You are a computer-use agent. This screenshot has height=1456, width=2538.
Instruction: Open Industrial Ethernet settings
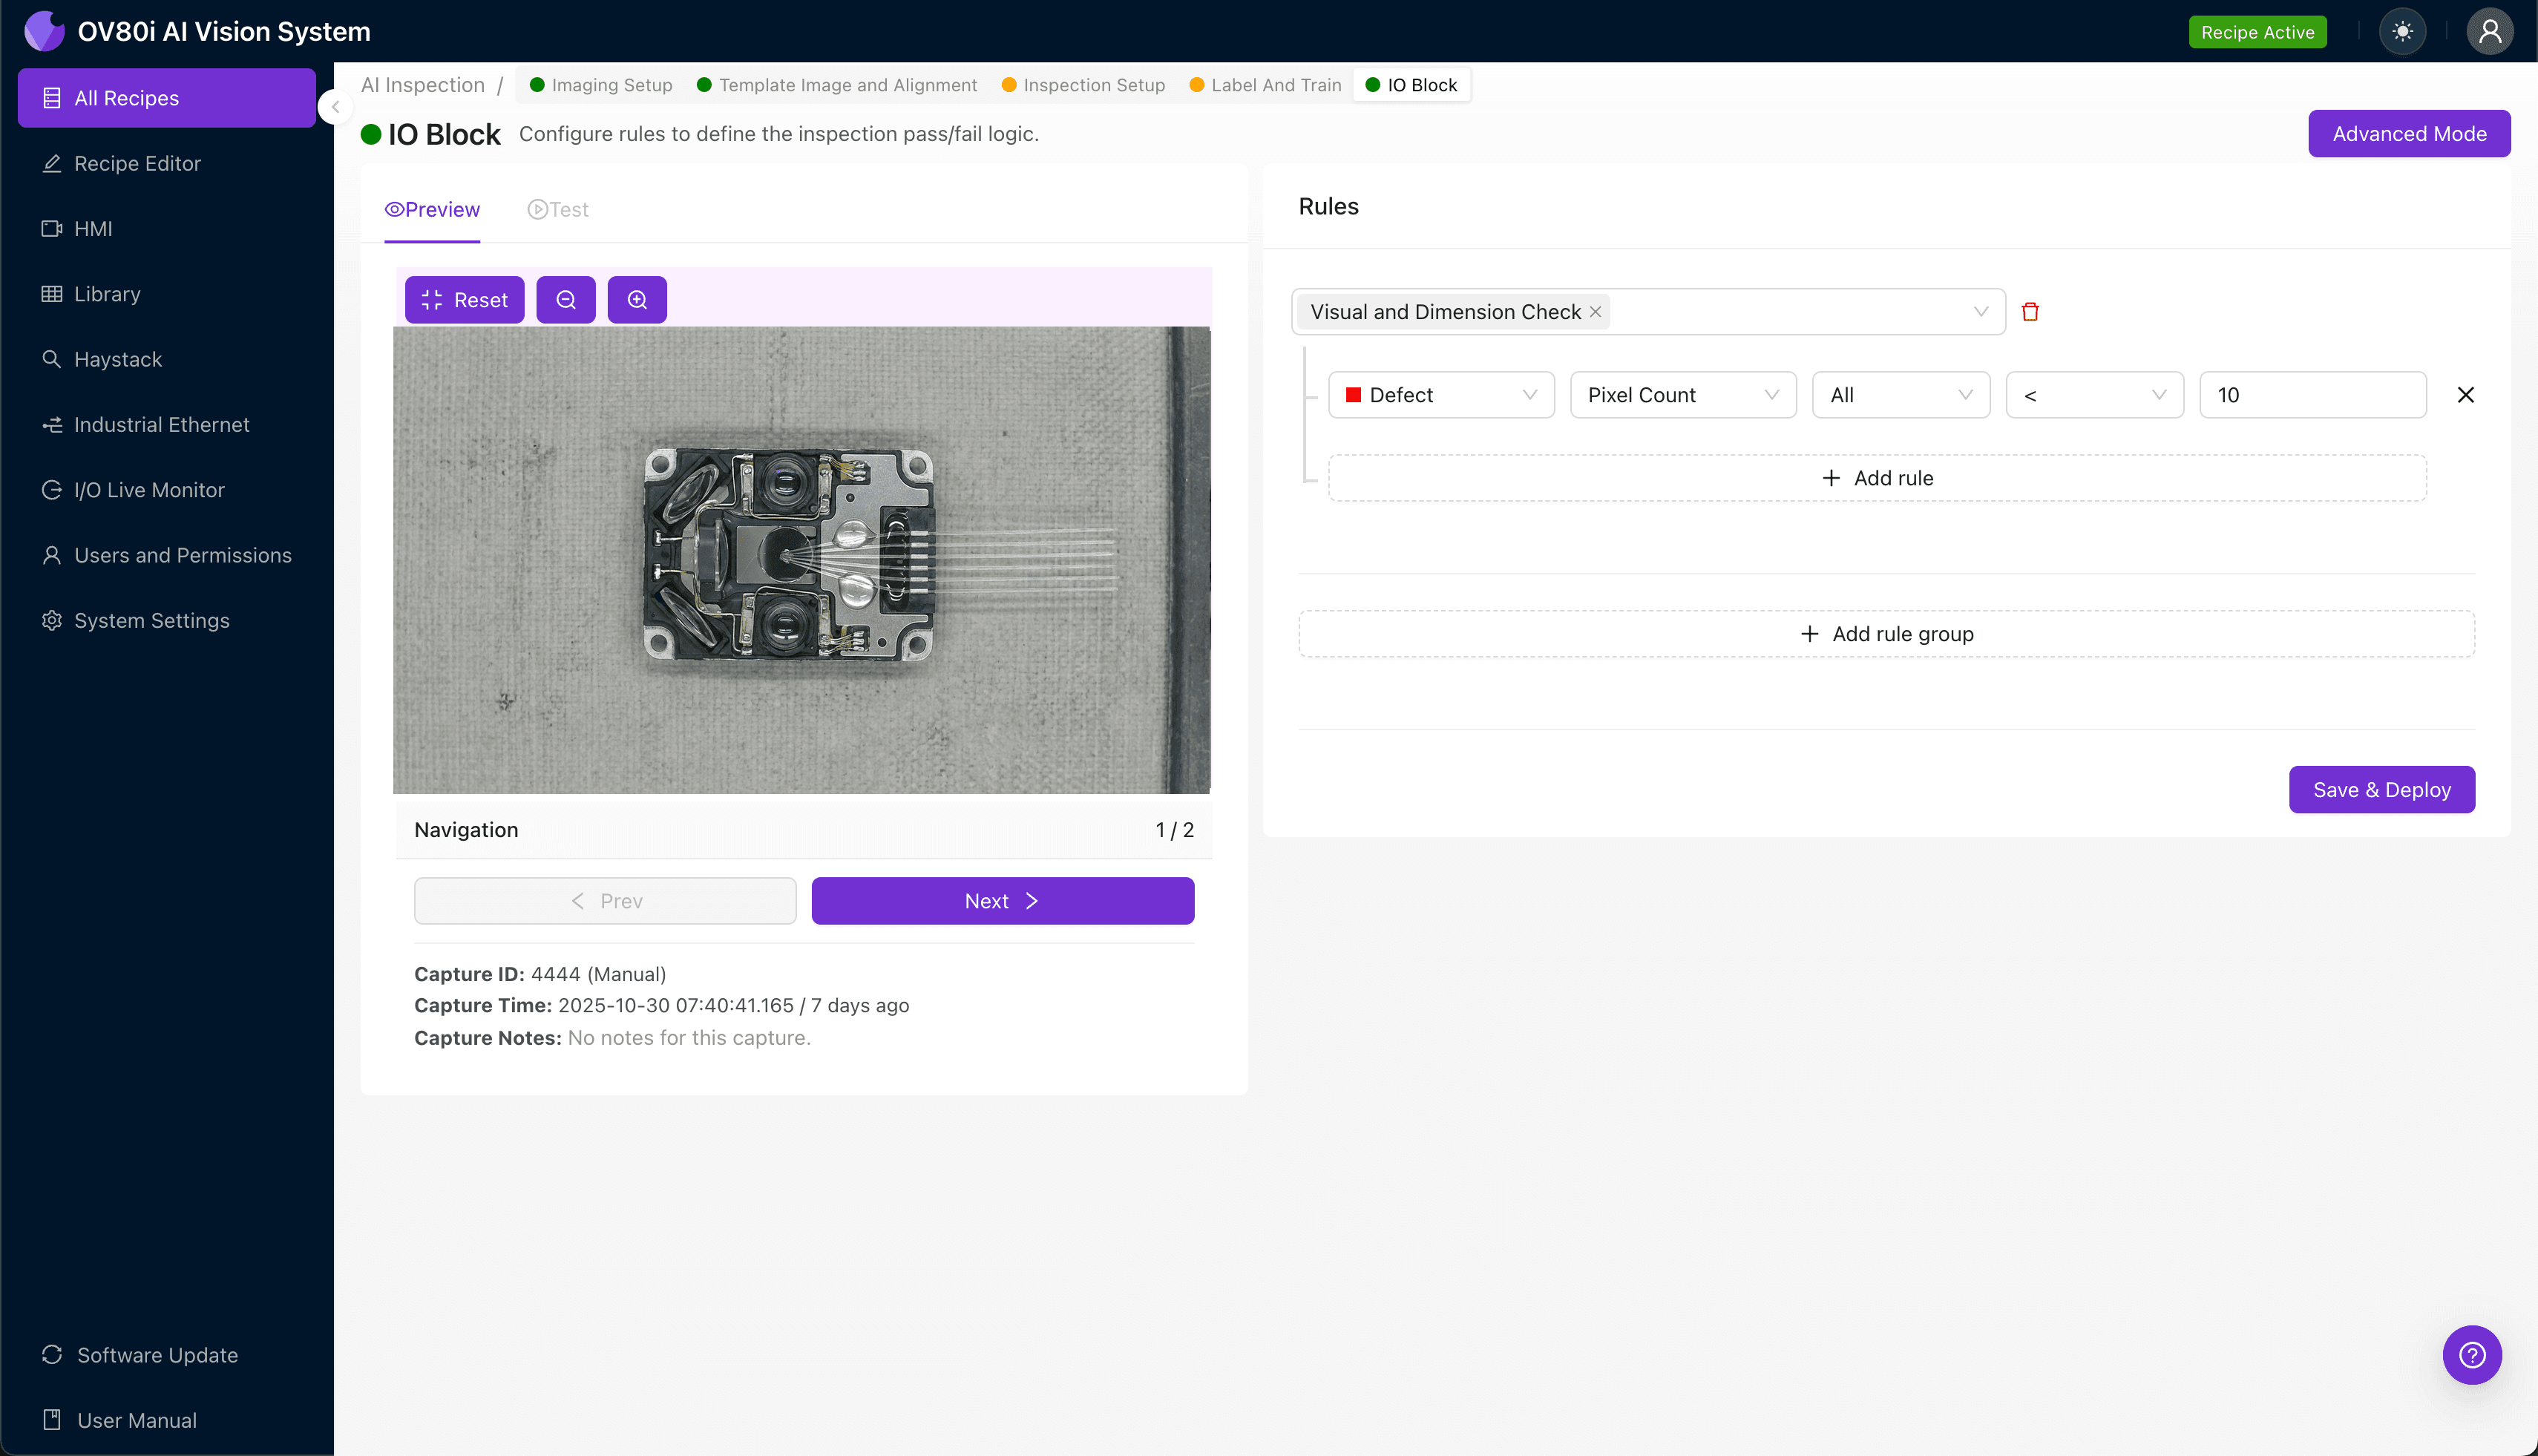[161, 424]
